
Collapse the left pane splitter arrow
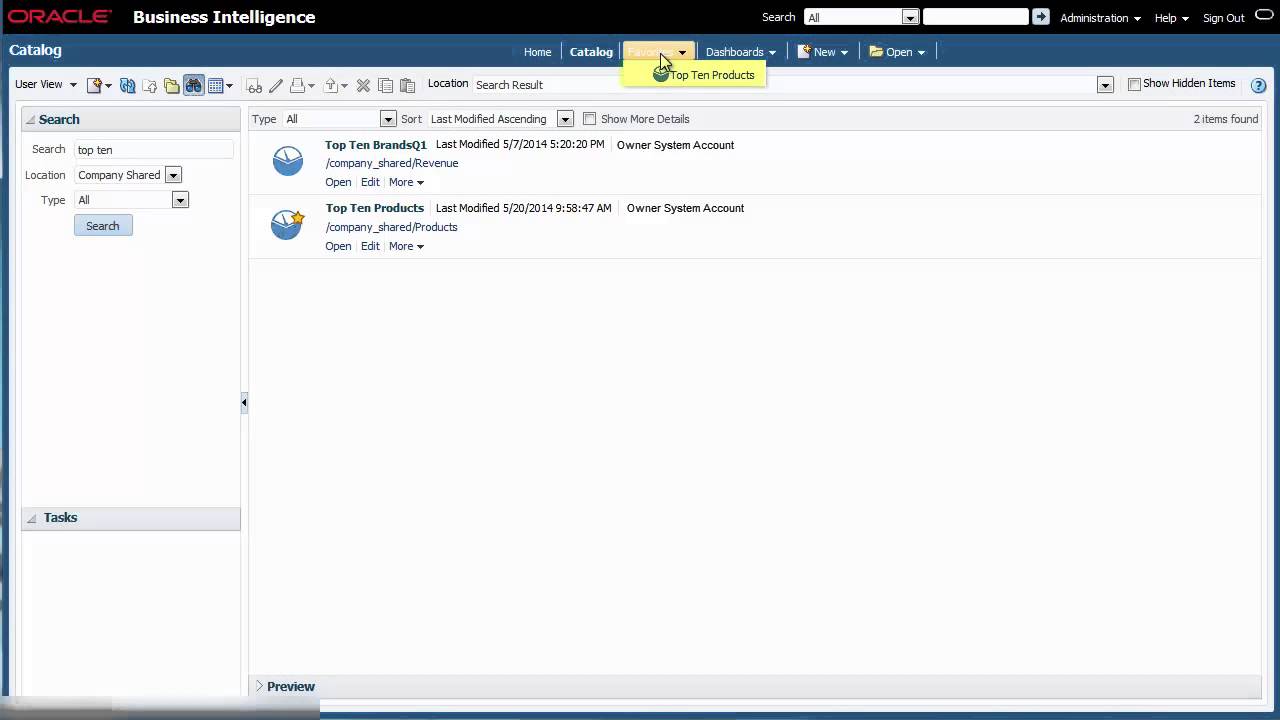(244, 402)
